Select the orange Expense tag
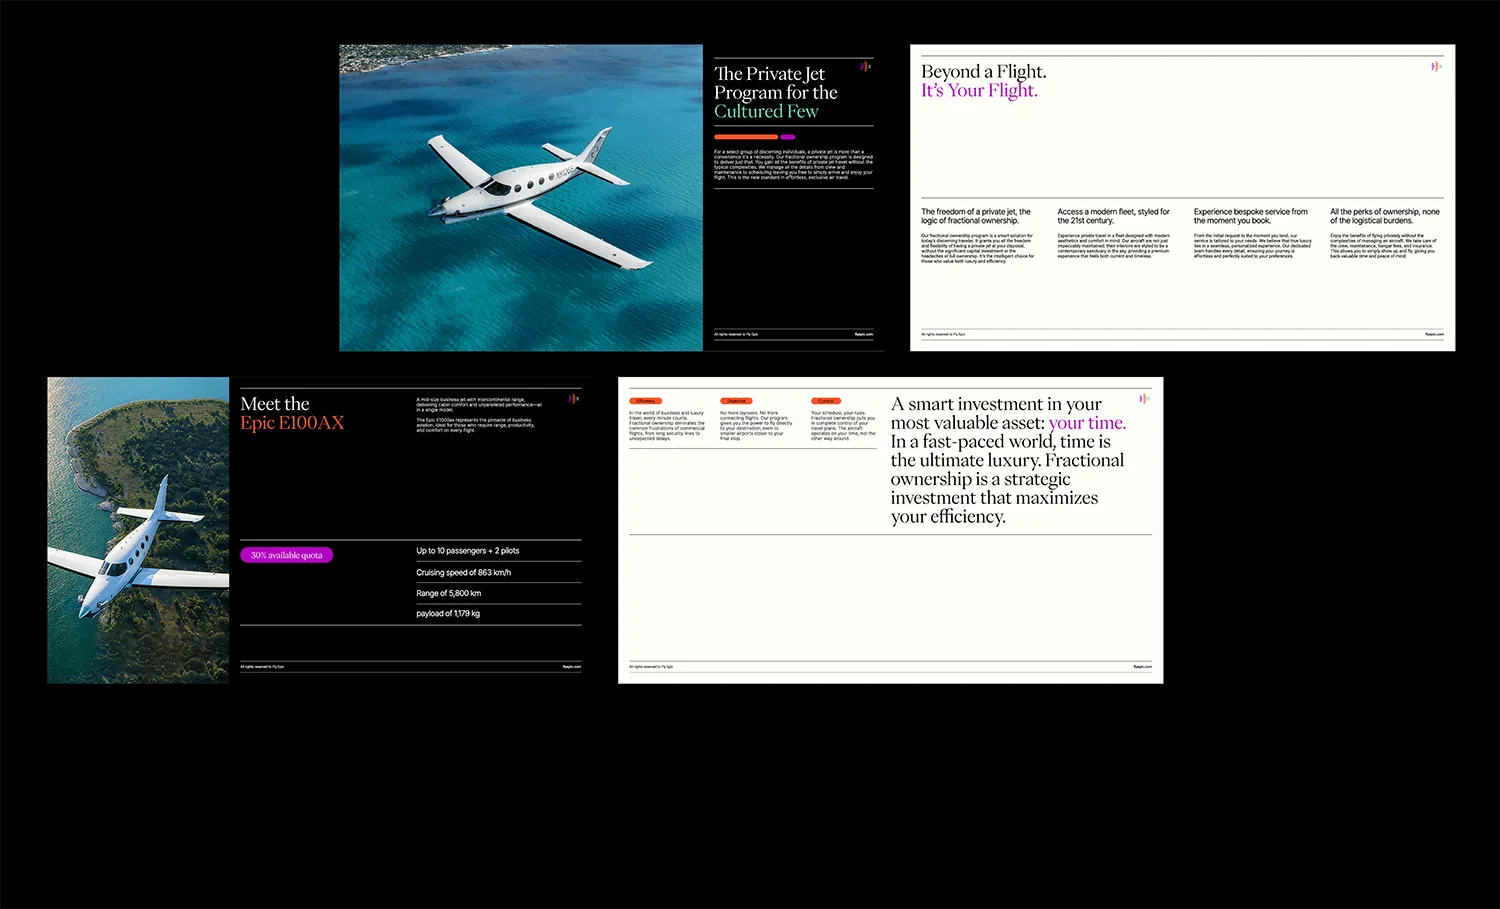The width and height of the screenshot is (1500, 909). pyautogui.click(x=737, y=400)
